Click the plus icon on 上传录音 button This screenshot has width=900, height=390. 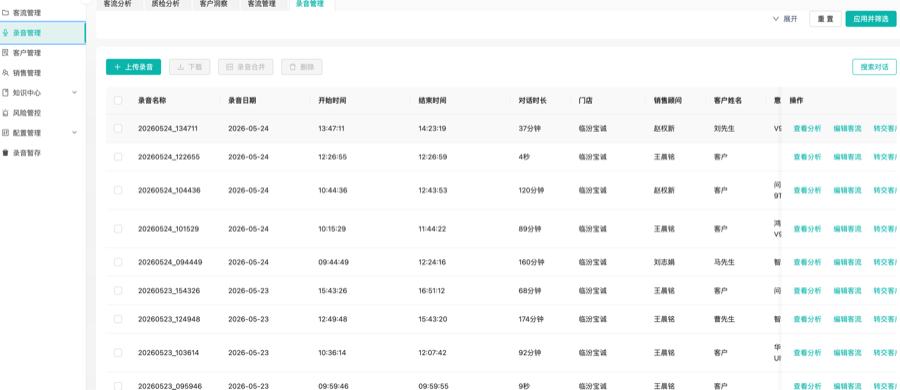(117, 67)
